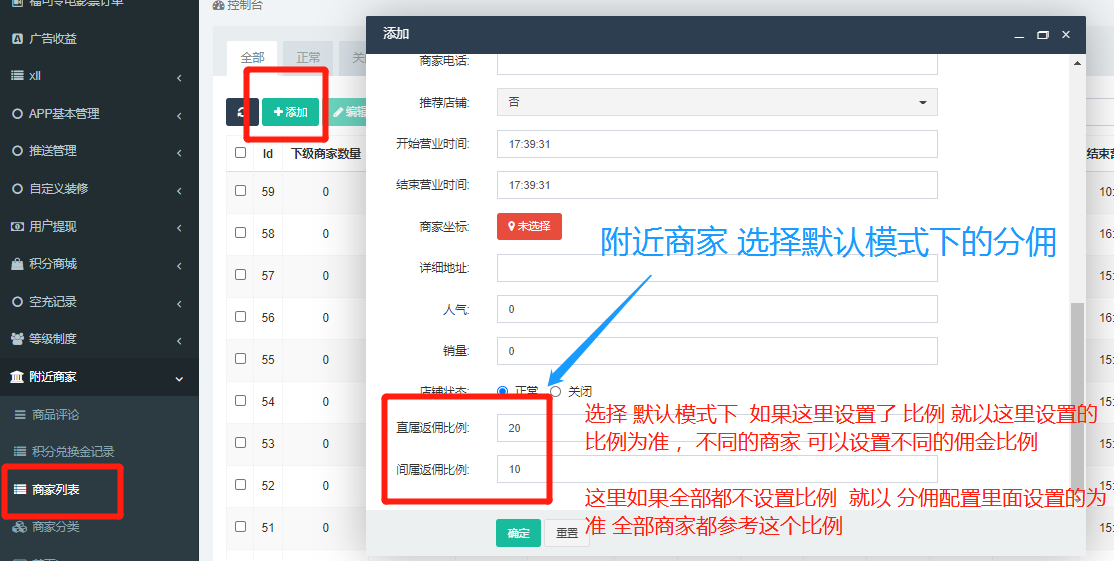1114x561 pixels.
Task: Expand the 空充记录 menu chevron
Action: [x=179, y=303]
